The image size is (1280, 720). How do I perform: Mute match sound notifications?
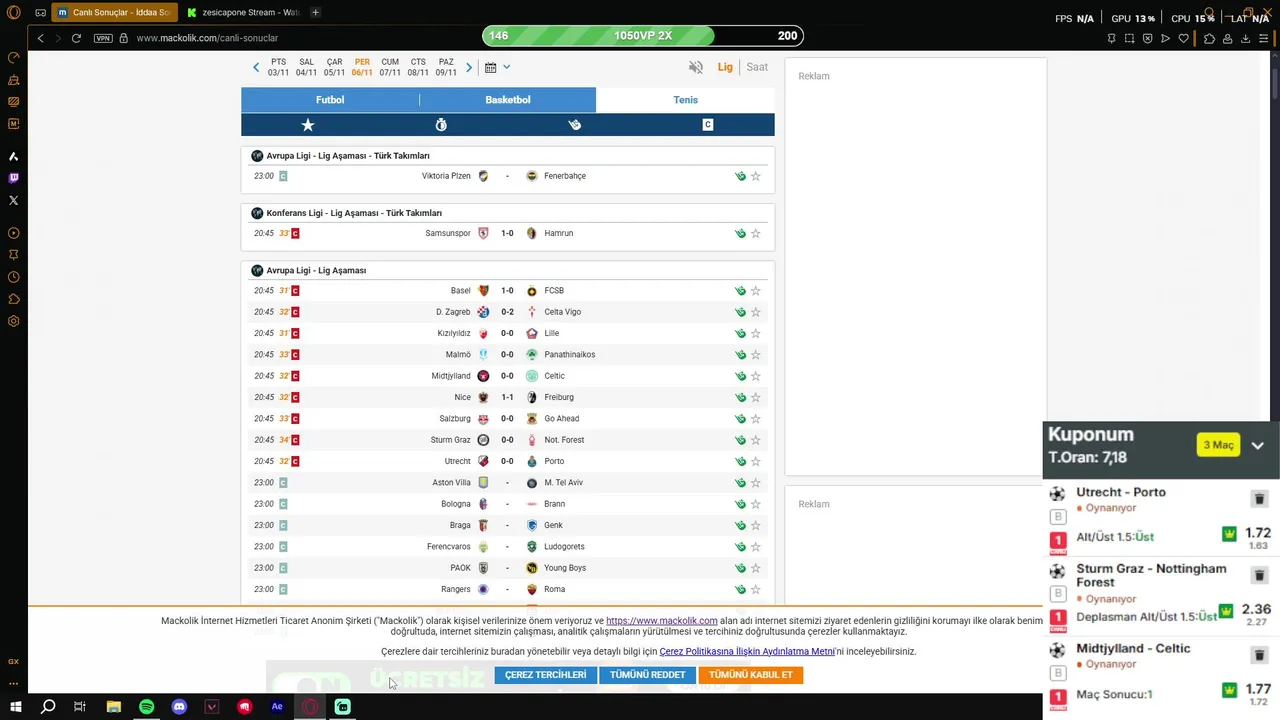pos(696,67)
